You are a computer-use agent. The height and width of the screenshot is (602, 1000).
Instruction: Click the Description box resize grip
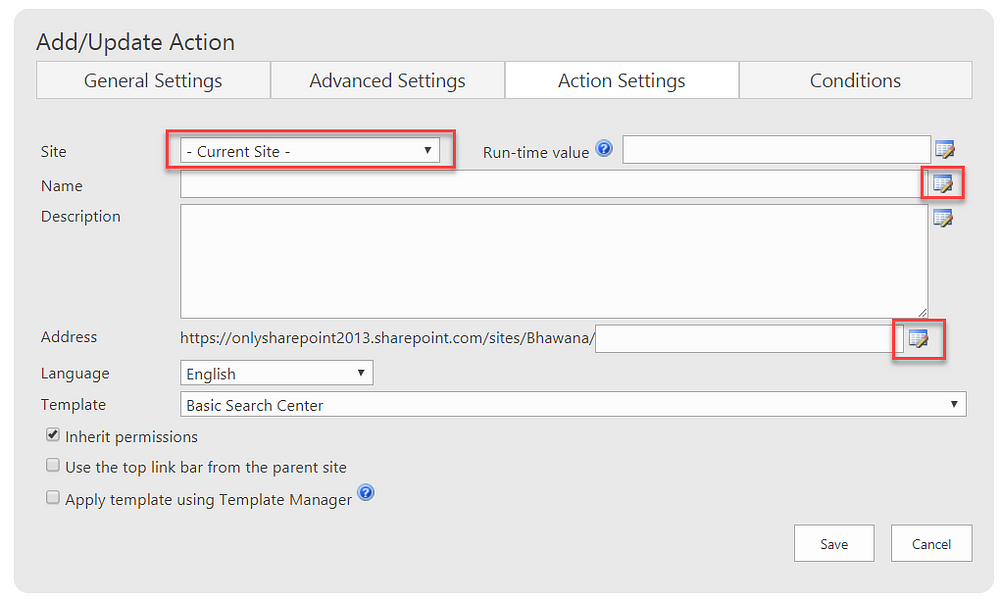pos(922,312)
